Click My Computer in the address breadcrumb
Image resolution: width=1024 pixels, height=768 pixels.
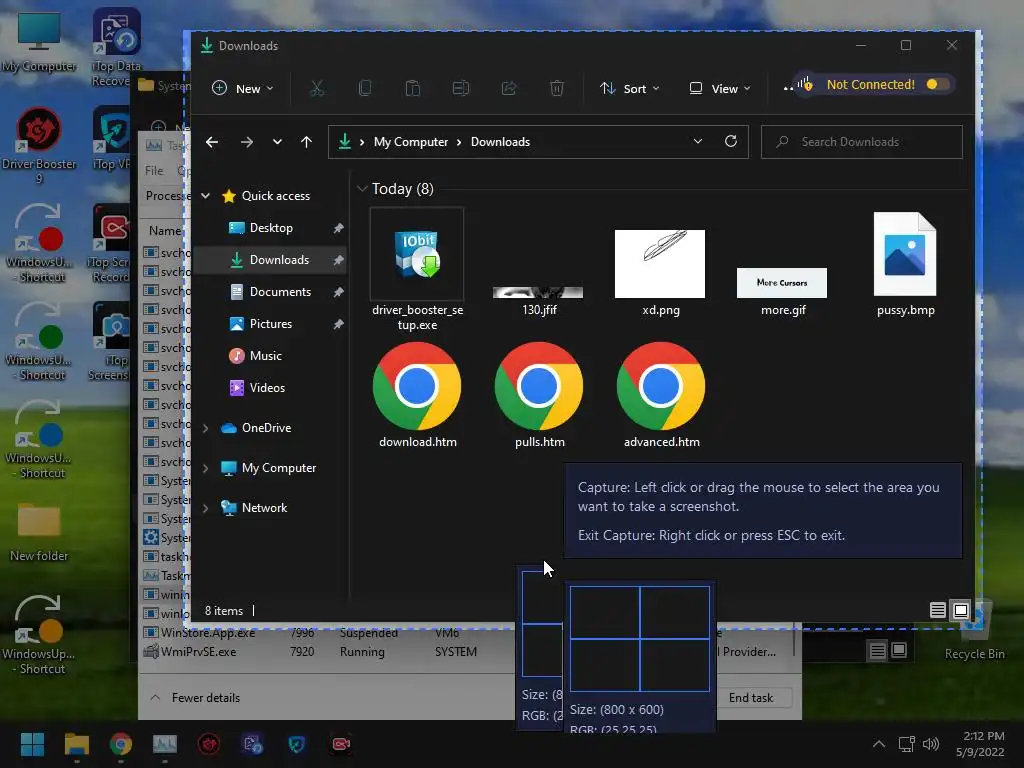(x=411, y=142)
